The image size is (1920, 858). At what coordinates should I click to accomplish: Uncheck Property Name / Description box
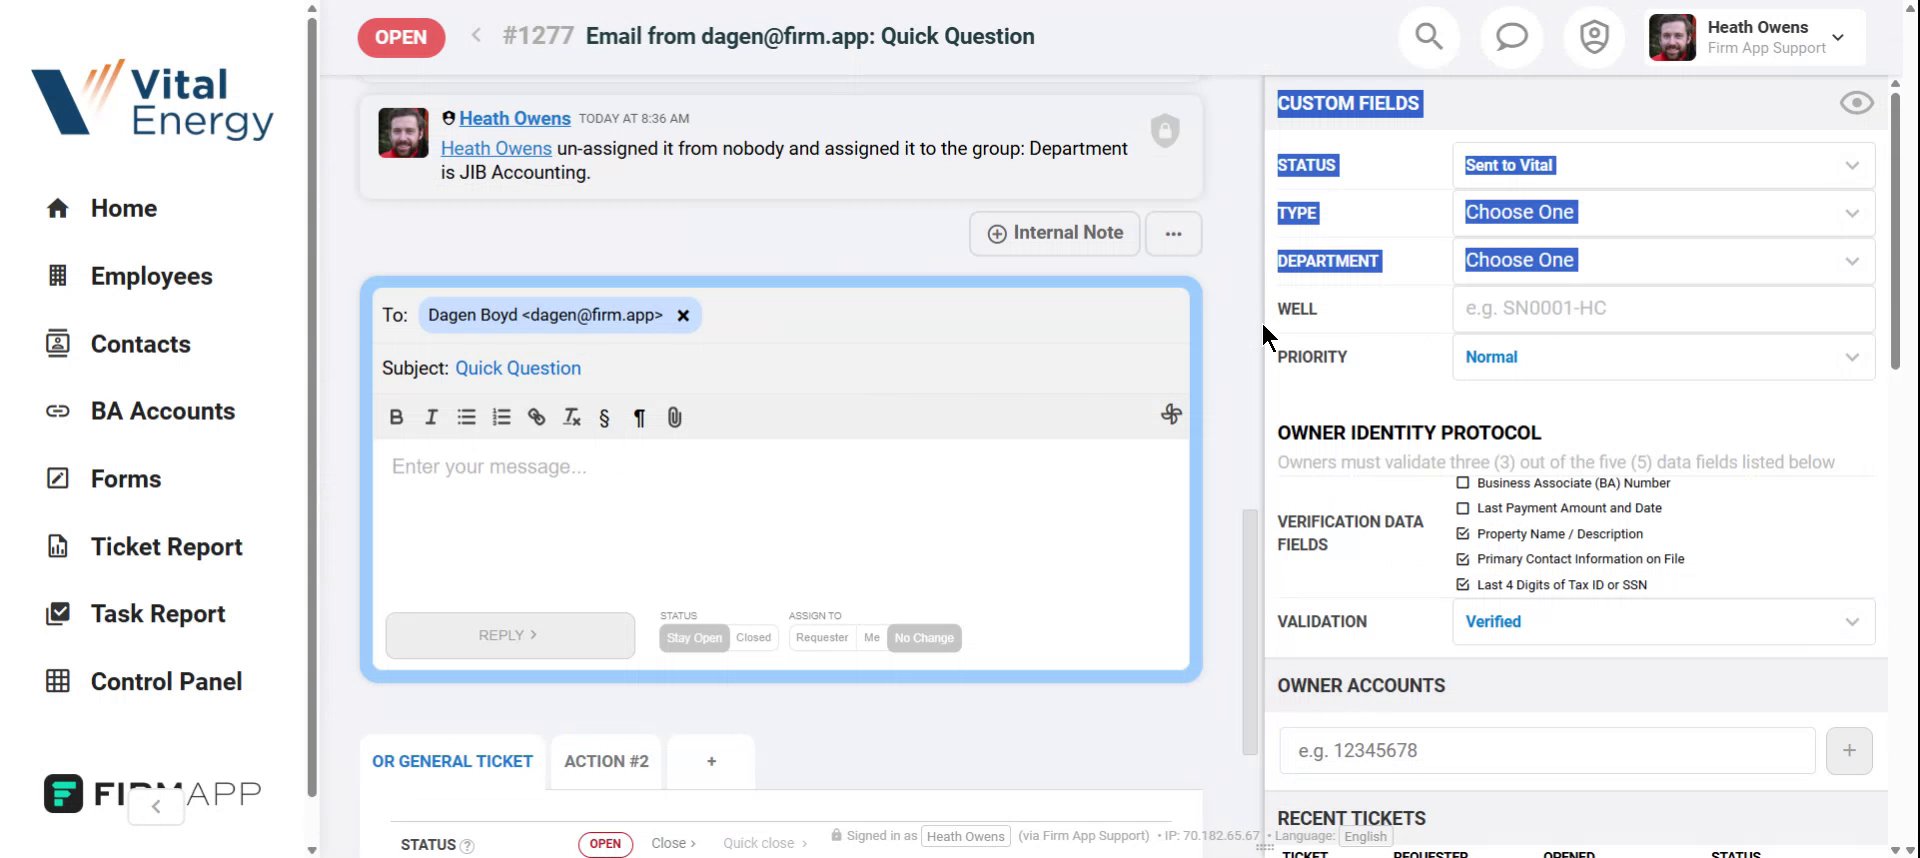[x=1463, y=534]
